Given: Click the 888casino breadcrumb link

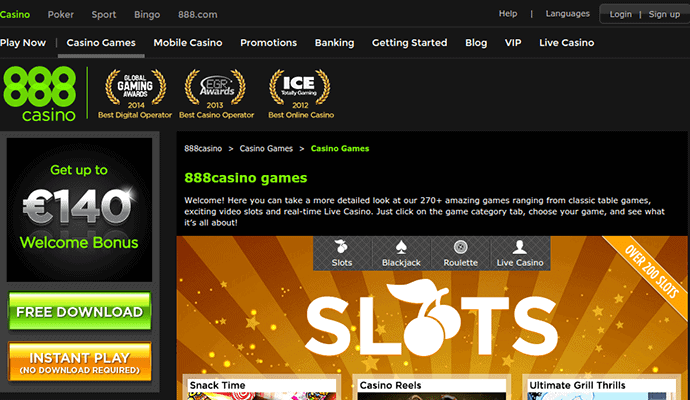Looking at the screenshot, I should click(203, 149).
